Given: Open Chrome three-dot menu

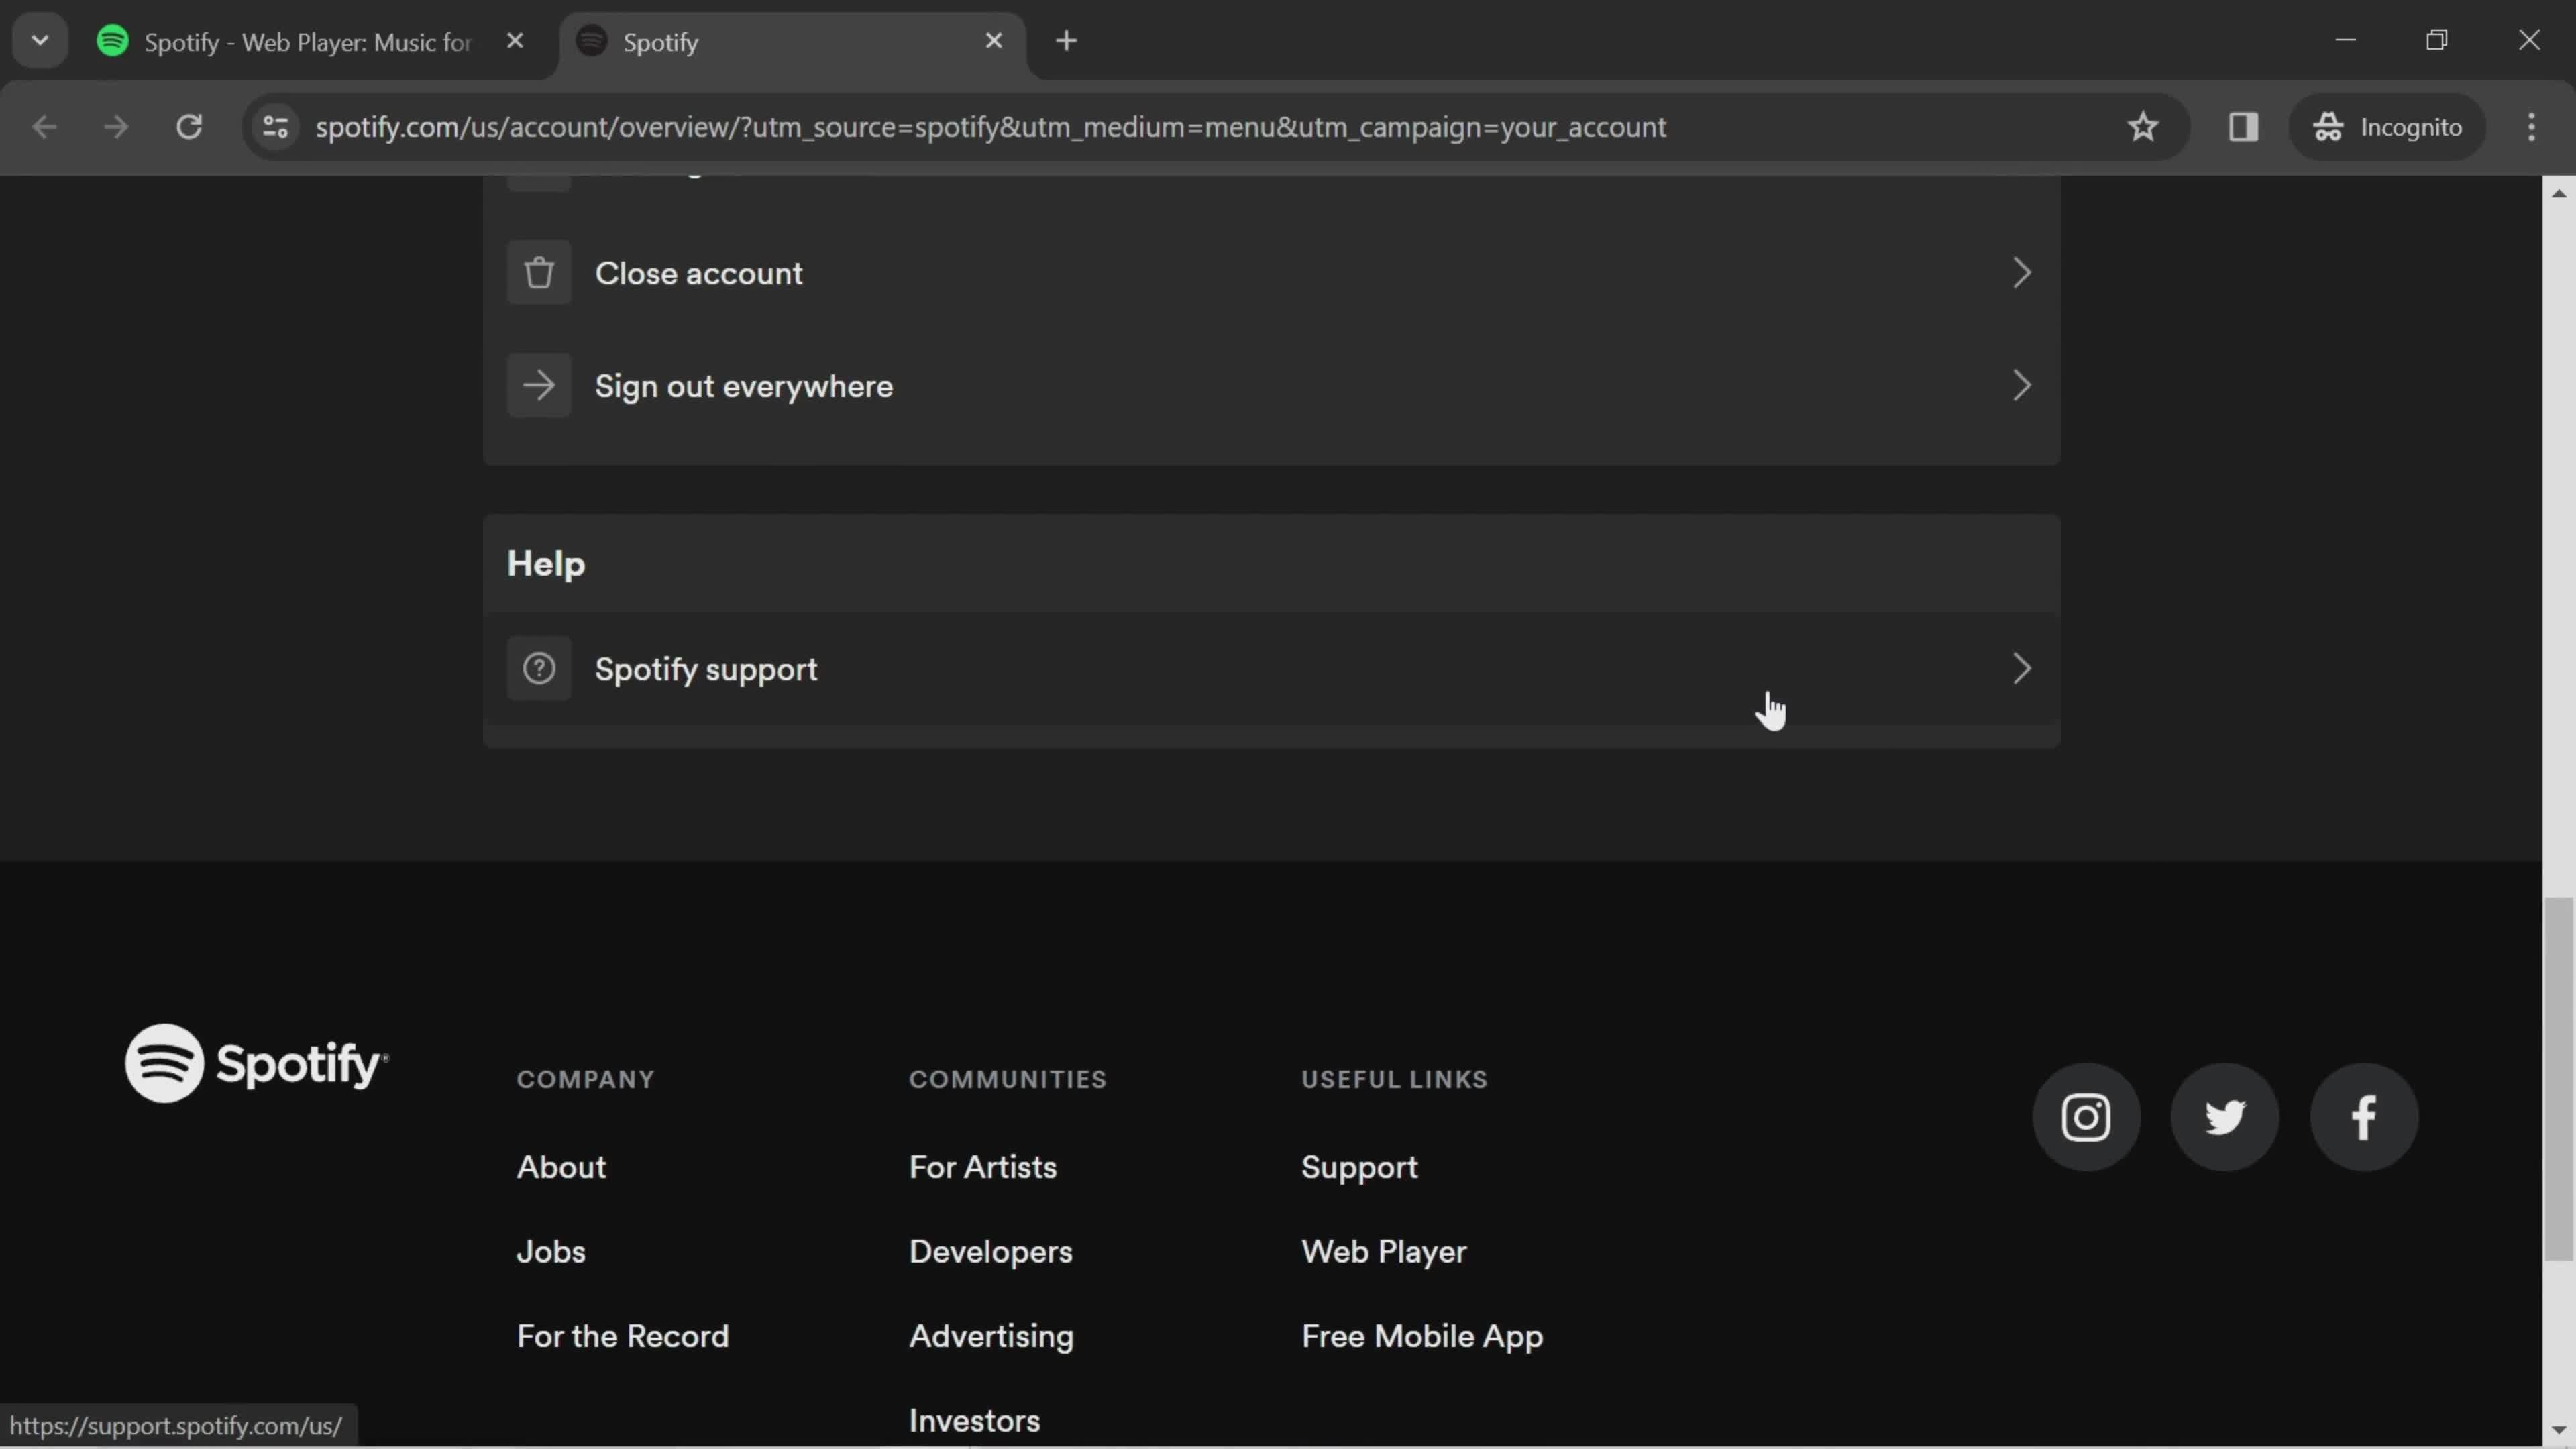Looking at the screenshot, I should coord(2531,127).
